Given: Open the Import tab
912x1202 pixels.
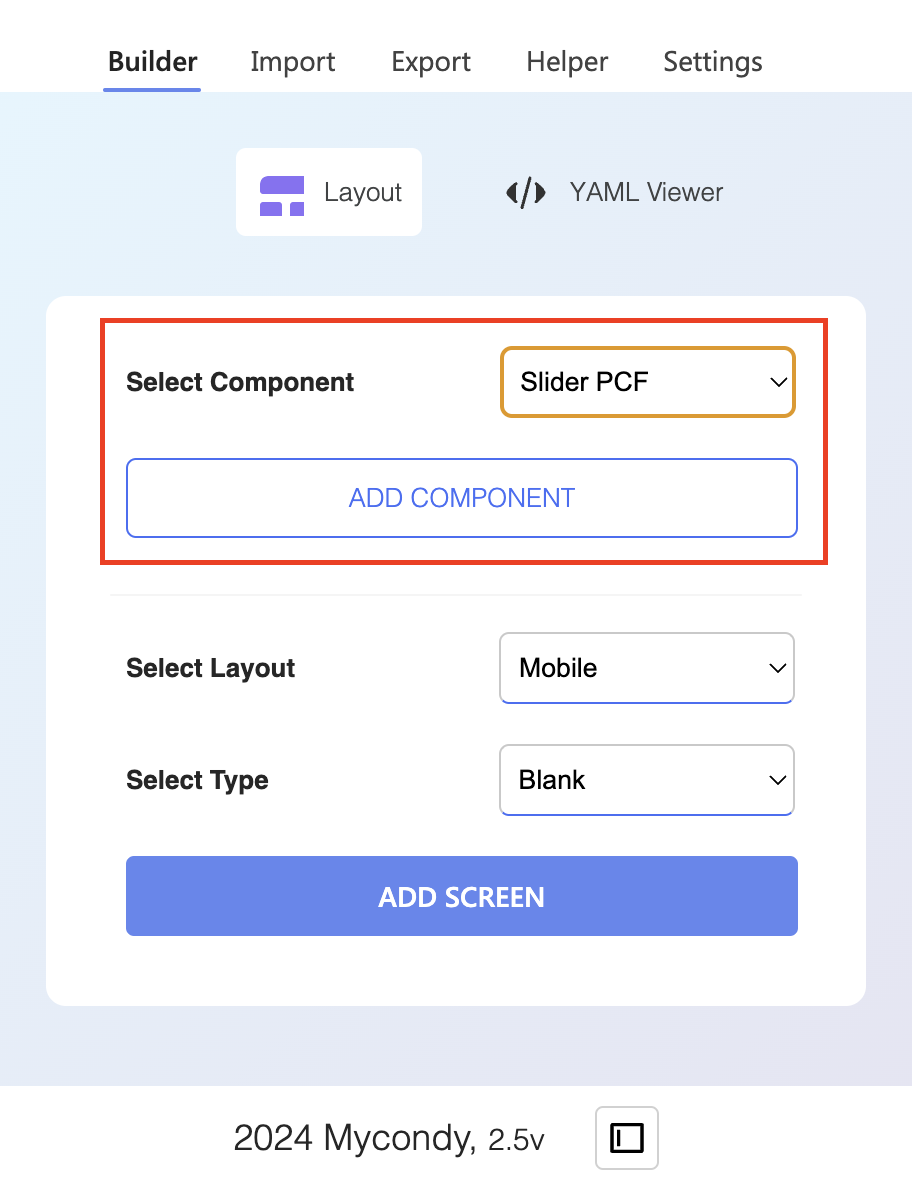Looking at the screenshot, I should (293, 62).
